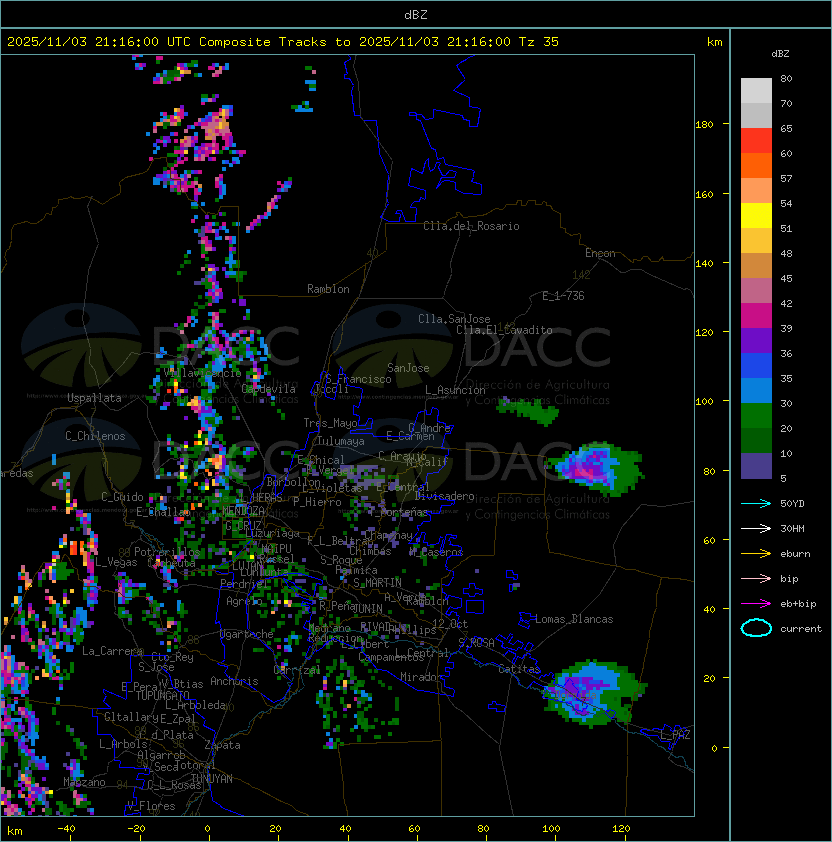
Task: Select the light gray 80-70 dBZ swatch
Action: (756, 91)
